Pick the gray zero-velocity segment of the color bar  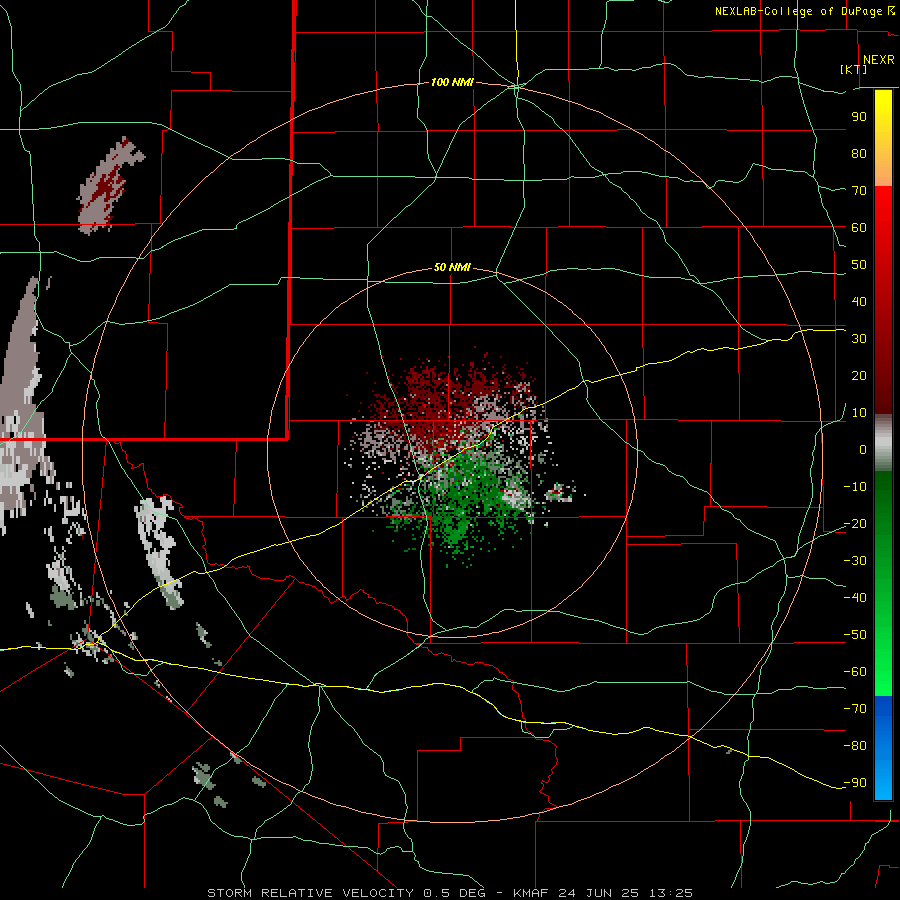(x=883, y=445)
